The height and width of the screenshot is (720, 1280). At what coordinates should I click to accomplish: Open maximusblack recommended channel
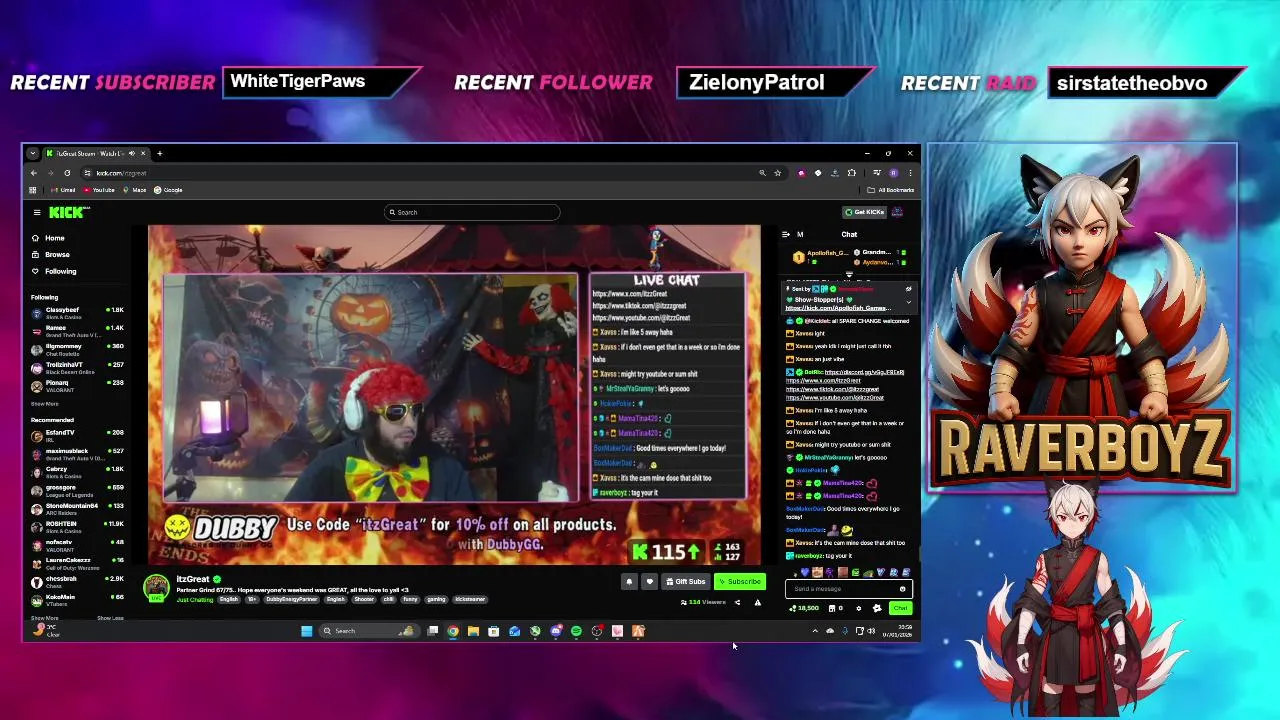pos(78,454)
